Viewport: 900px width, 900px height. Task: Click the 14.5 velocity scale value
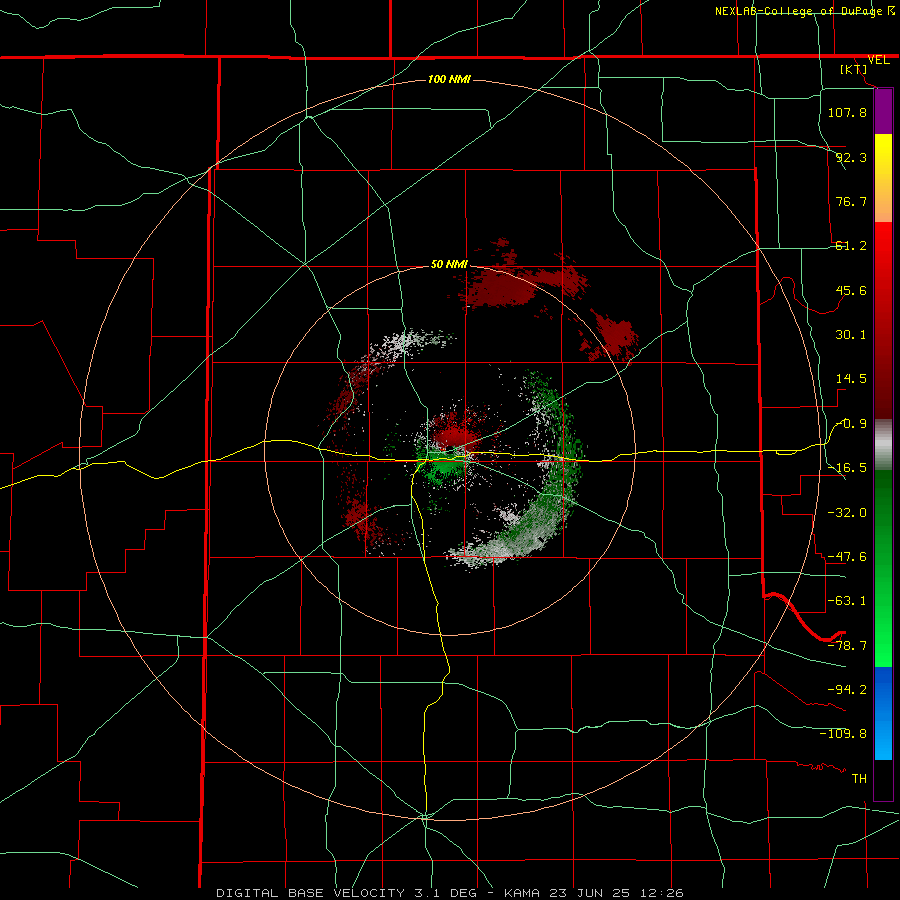[851, 379]
